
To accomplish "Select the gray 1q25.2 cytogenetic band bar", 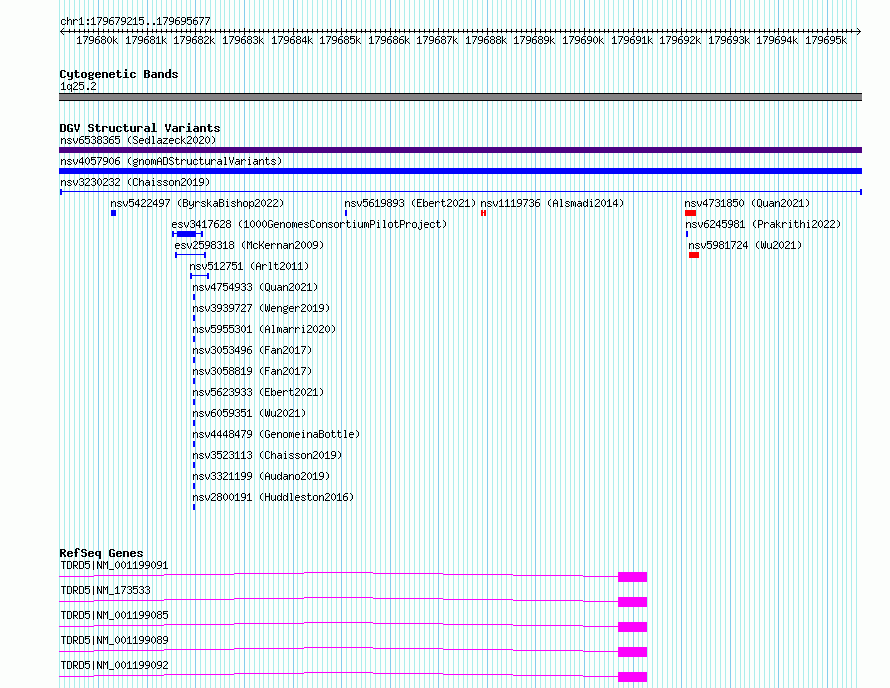I will click(x=460, y=97).
